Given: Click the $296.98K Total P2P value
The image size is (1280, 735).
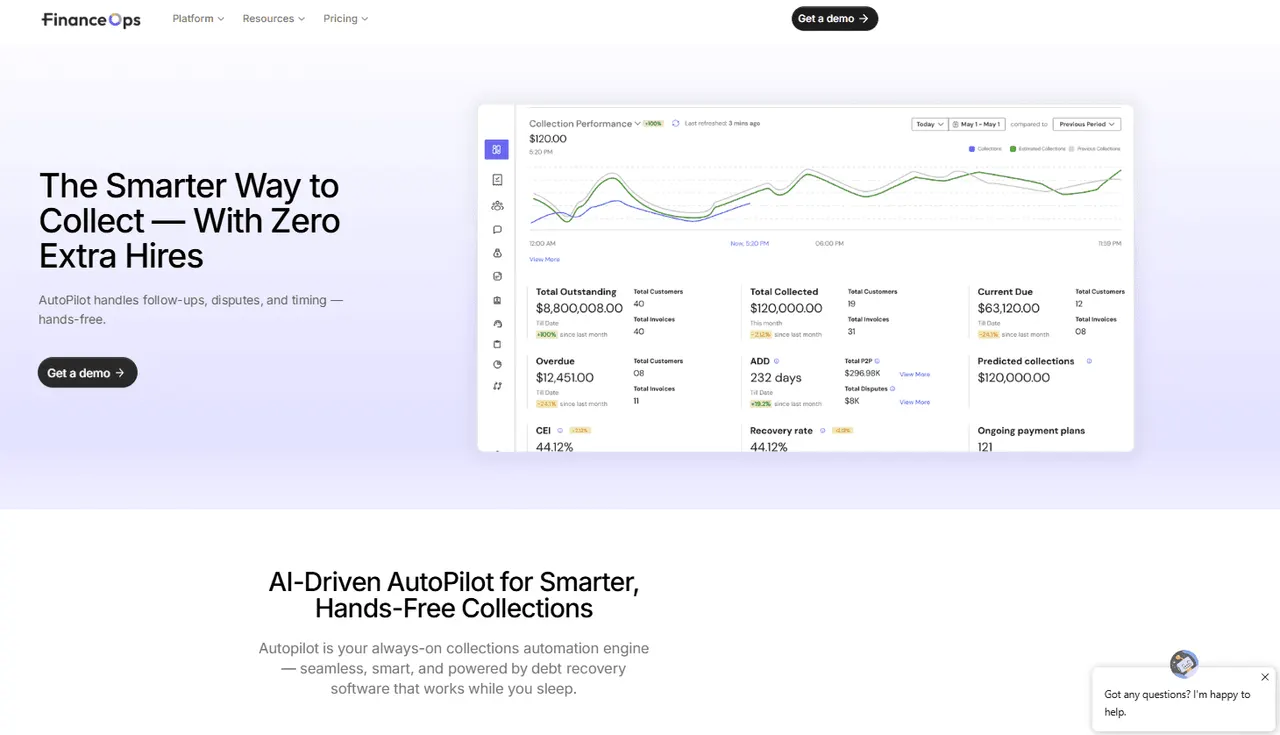Looking at the screenshot, I should coord(862,373).
